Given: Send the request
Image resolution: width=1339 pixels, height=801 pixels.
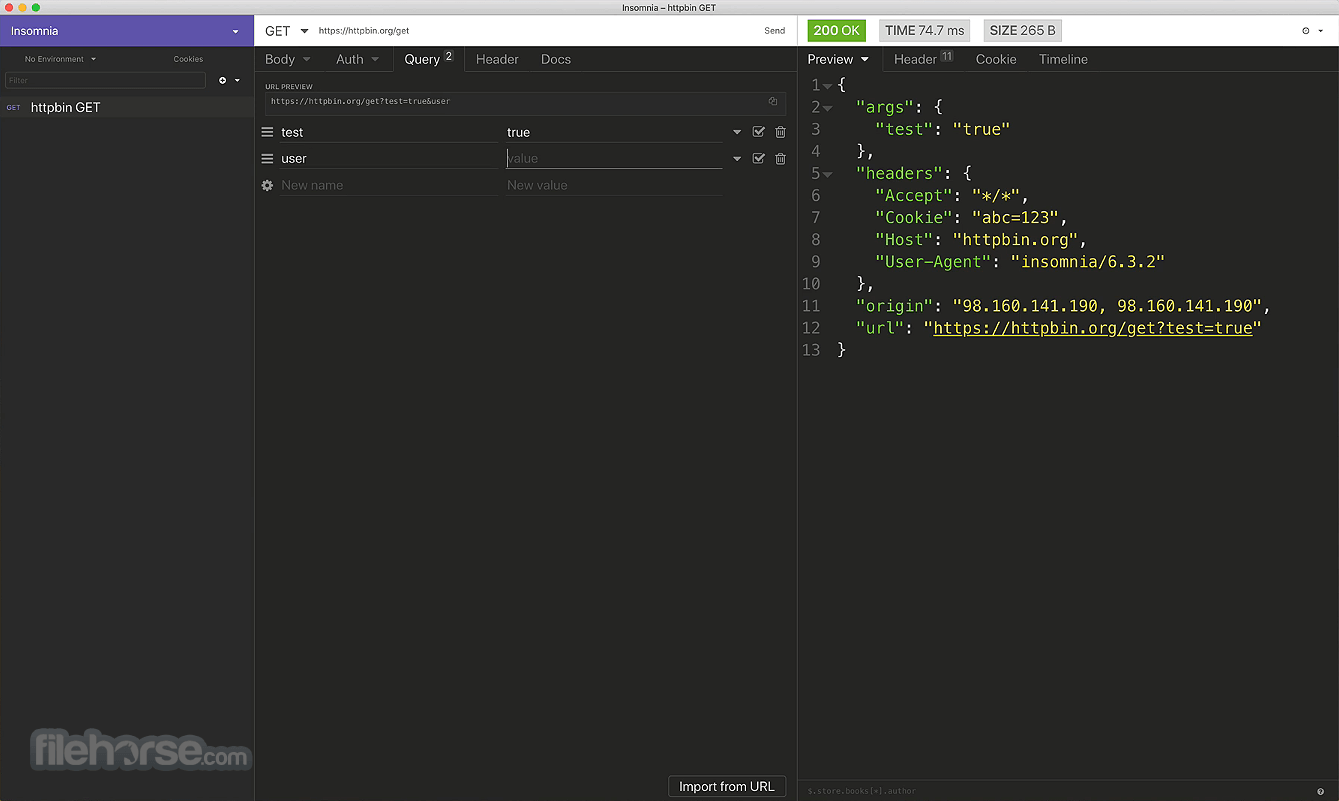Looking at the screenshot, I should (775, 31).
